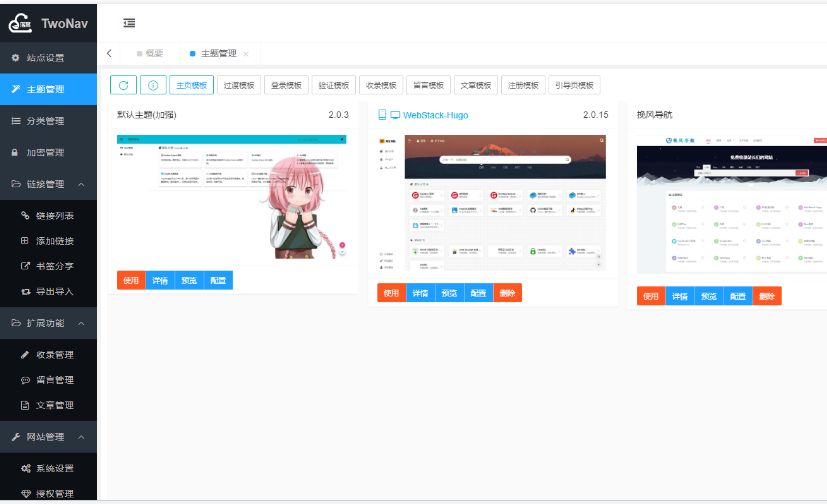This screenshot has height=504, width=827.
Task: Click 删除 on the WebStack-Hugo card
Action: click(x=507, y=293)
